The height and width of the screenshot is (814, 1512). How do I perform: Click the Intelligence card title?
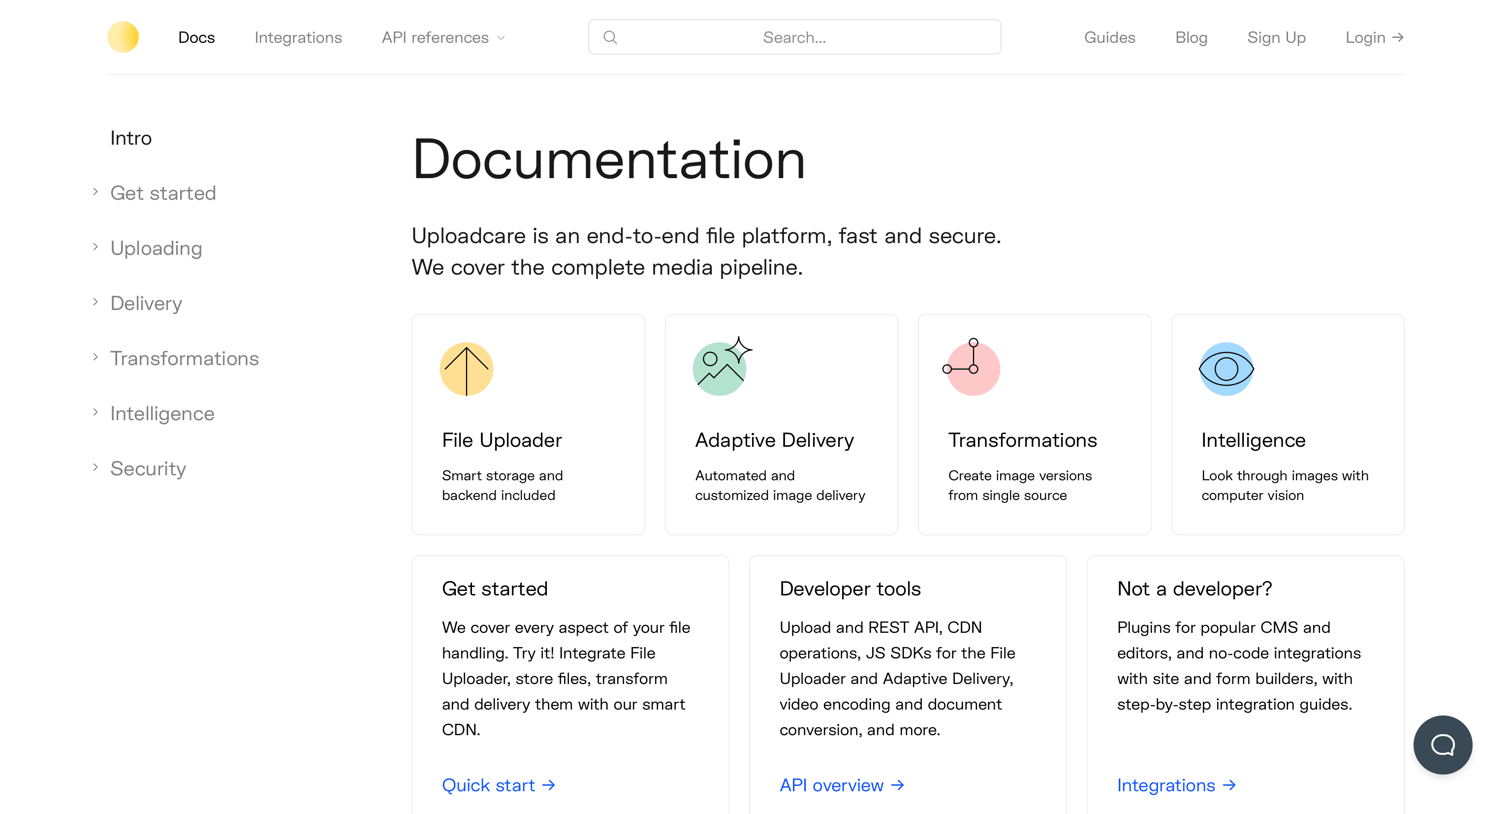click(1253, 440)
